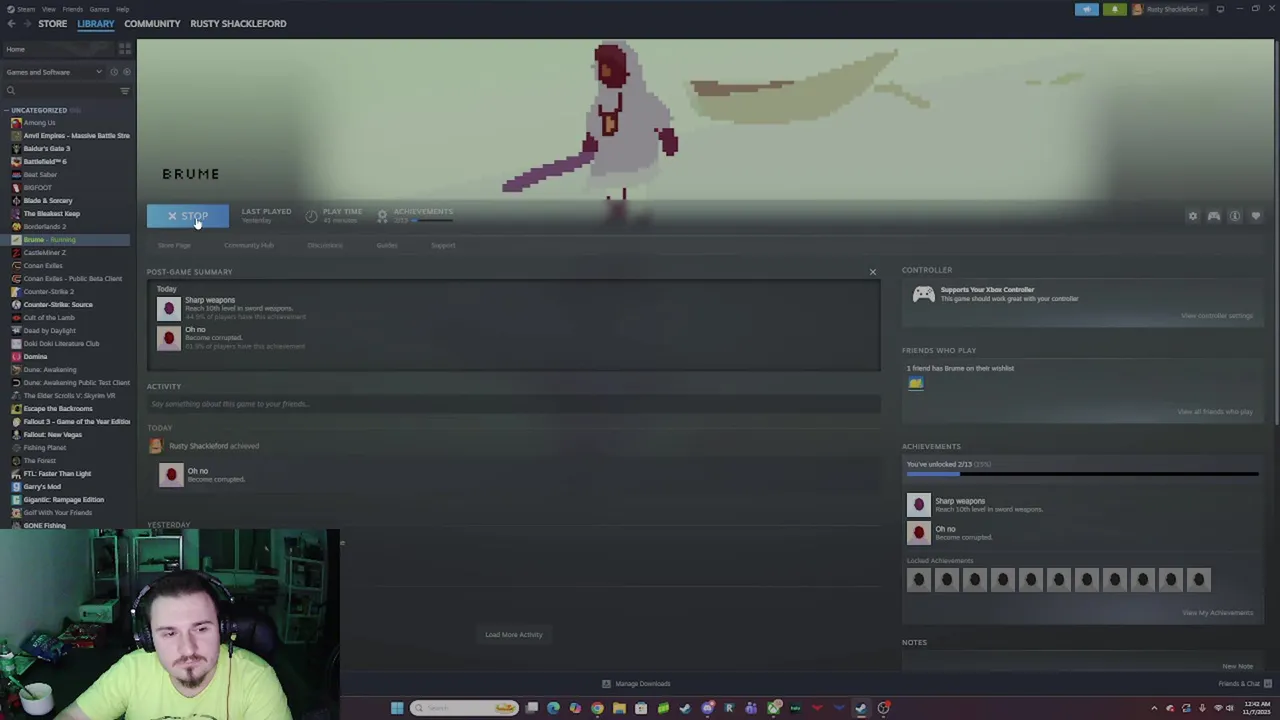The width and height of the screenshot is (1280, 720).
Task: Click the Domina game icon in sidebar
Action: click(x=16, y=357)
